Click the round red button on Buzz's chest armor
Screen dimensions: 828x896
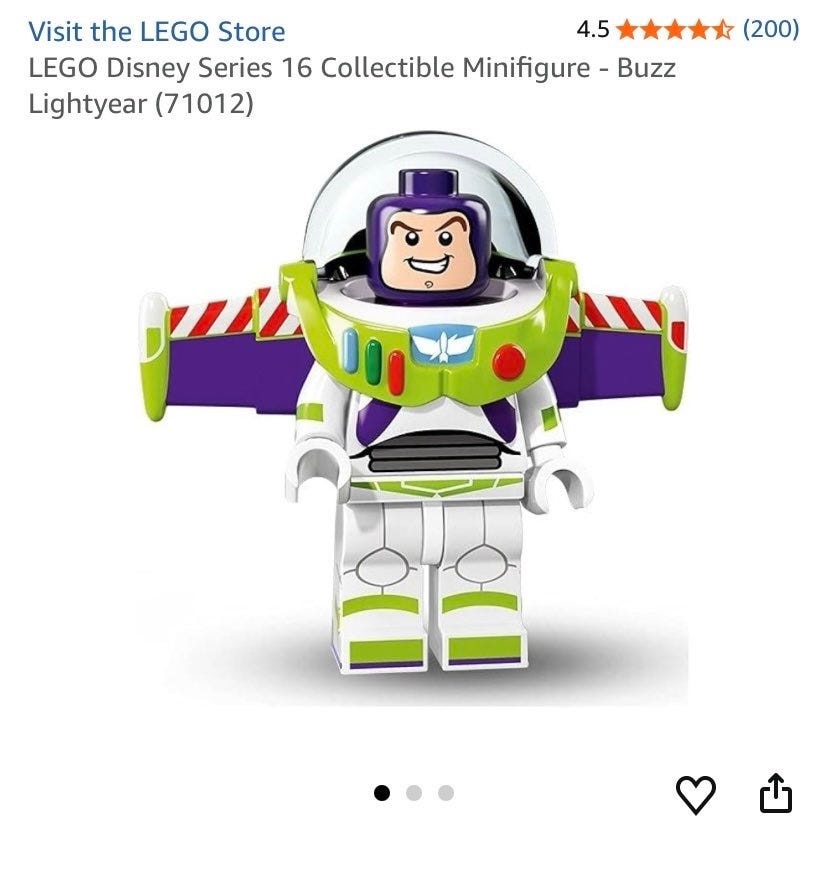pyautogui.click(x=509, y=362)
